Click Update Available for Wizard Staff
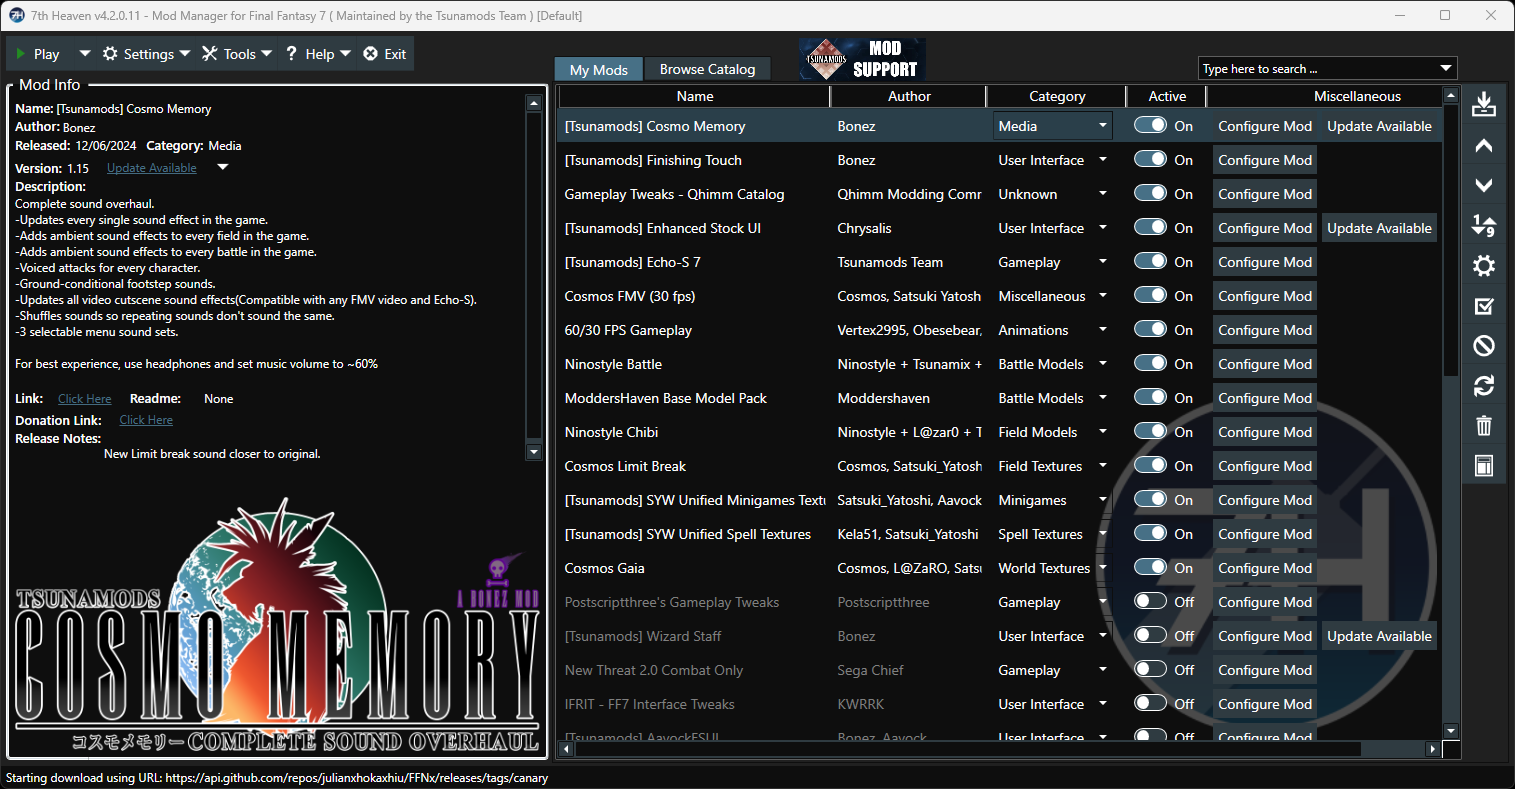 1379,636
